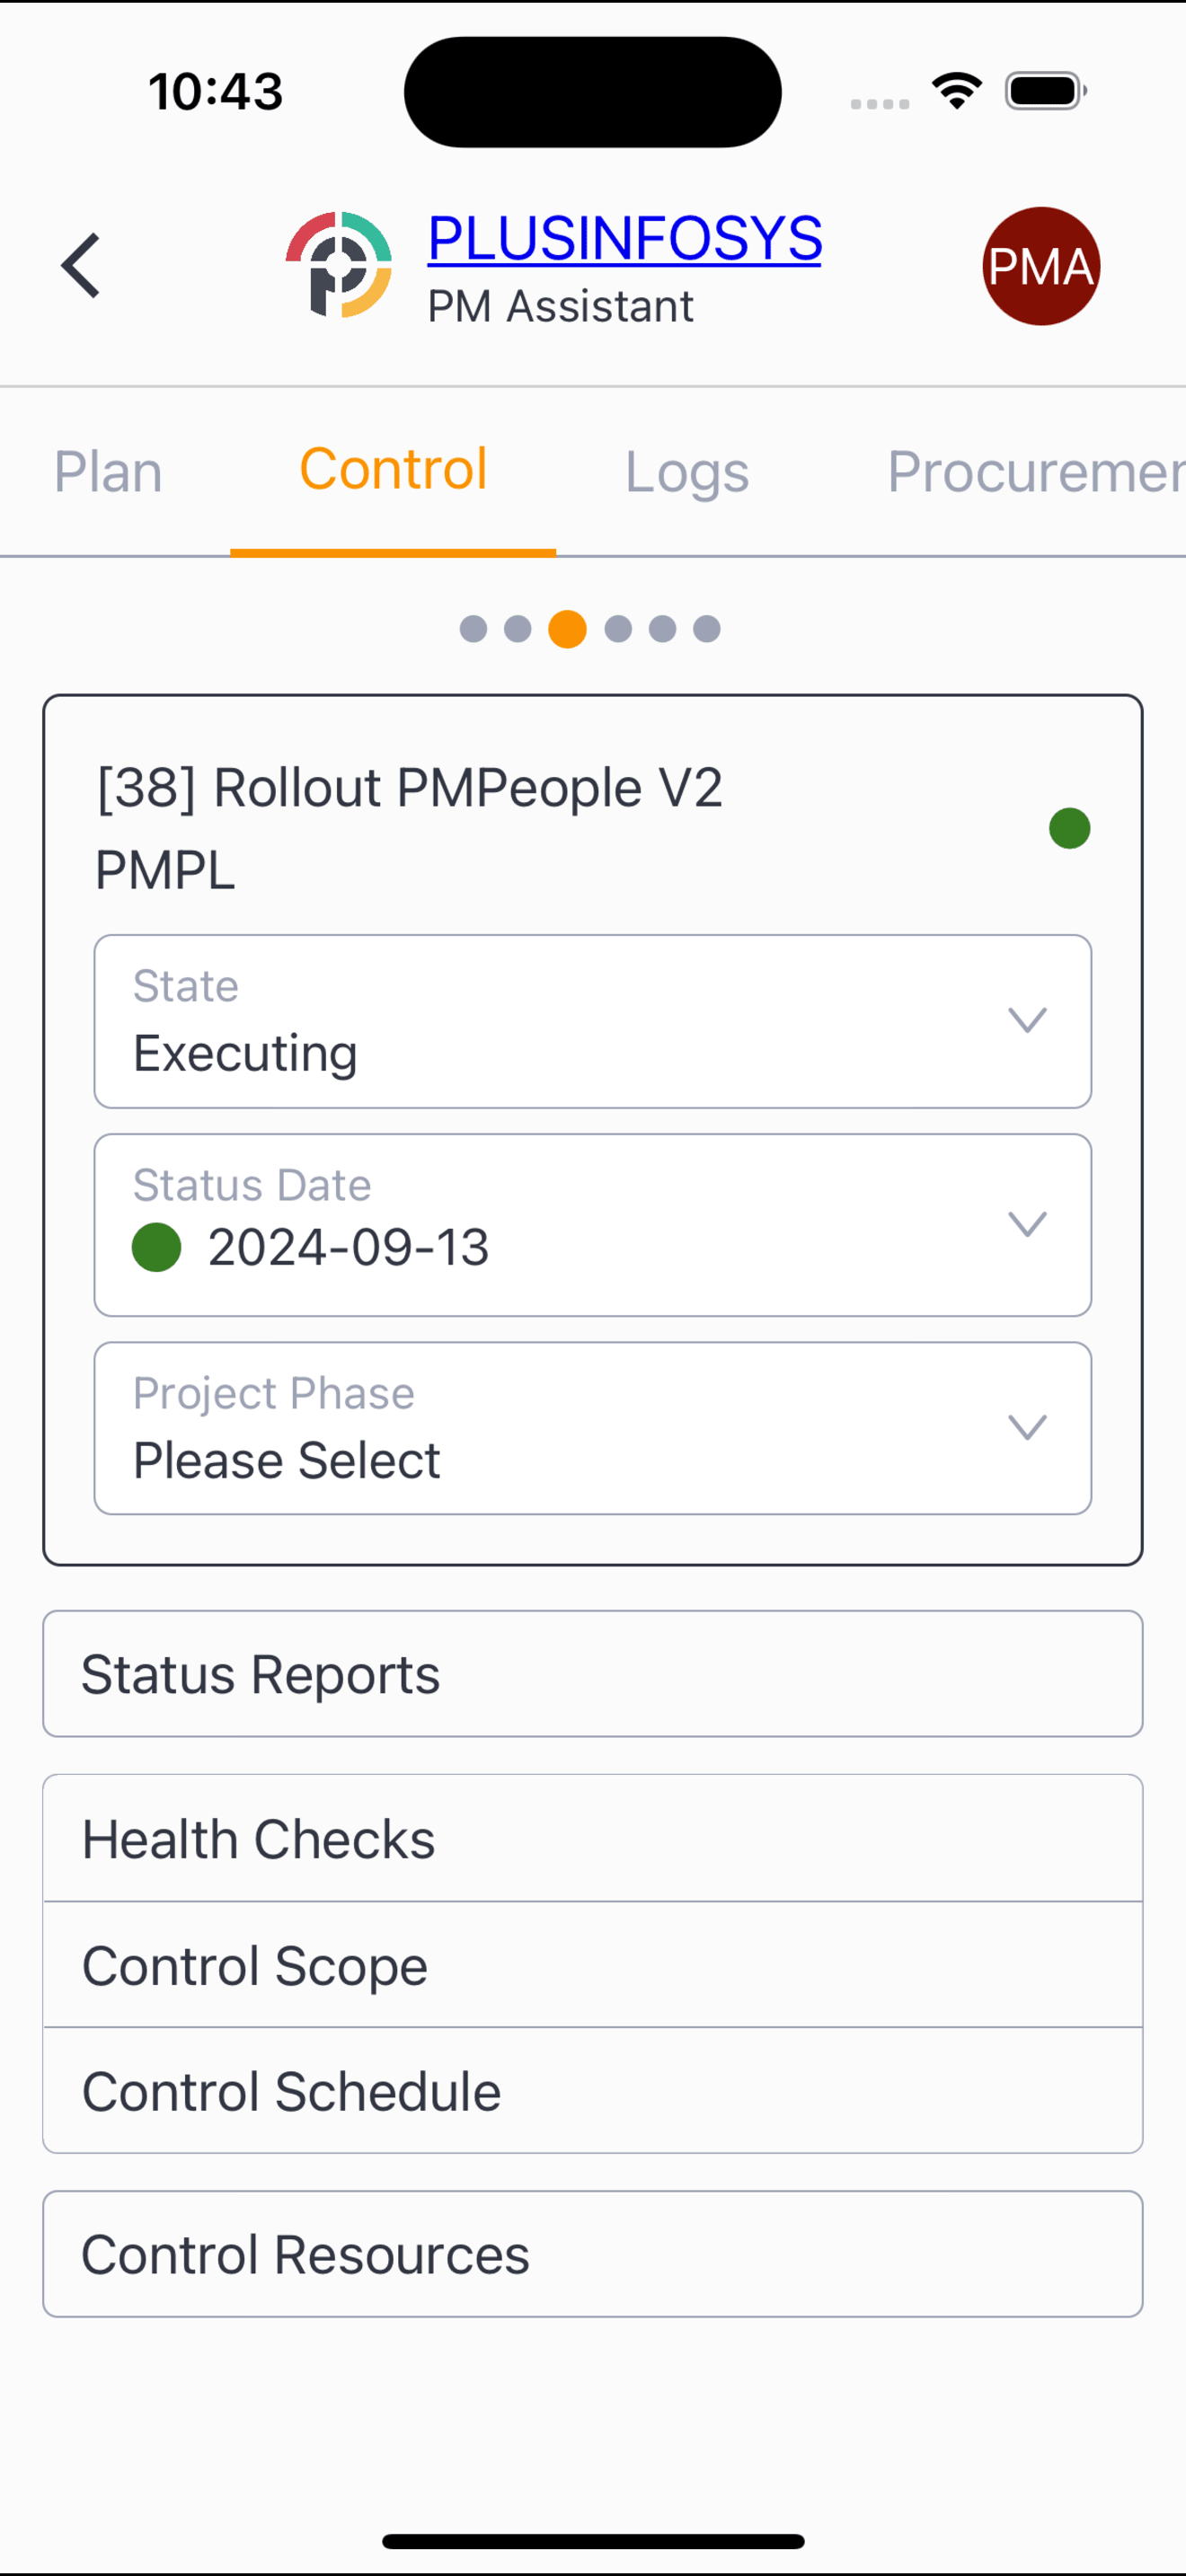Switch to the Plan tab

click(108, 471)
